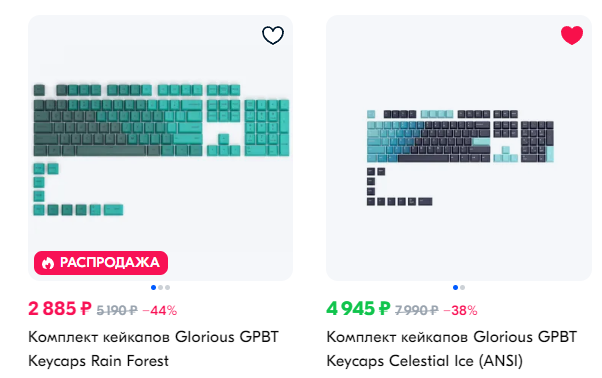
Task: Select third carousel dot under Rain Forest
Action: click(x=167, y=287)
